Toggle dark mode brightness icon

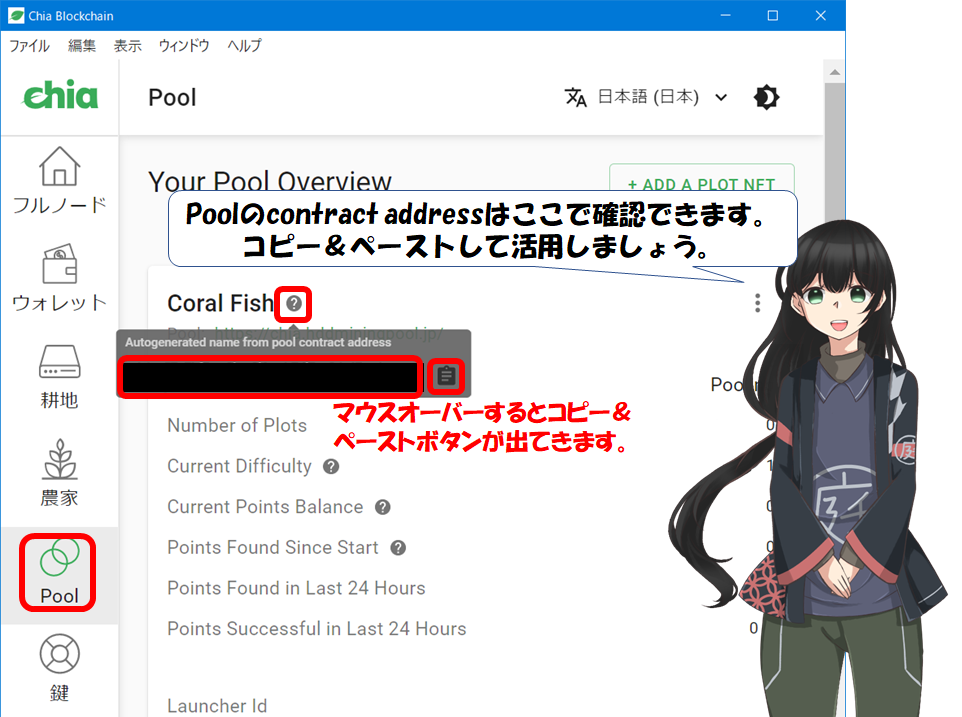point(766,97)
